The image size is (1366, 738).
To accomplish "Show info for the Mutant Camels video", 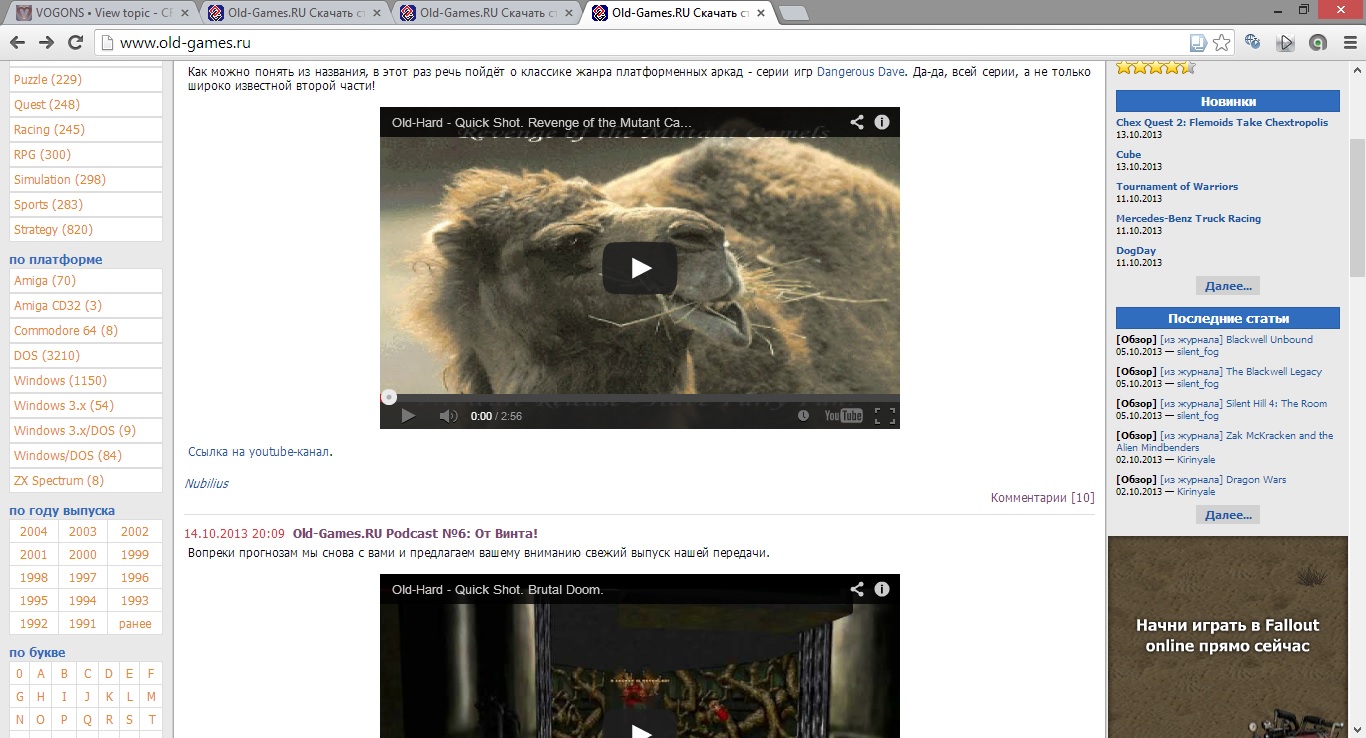I will 882,122.
